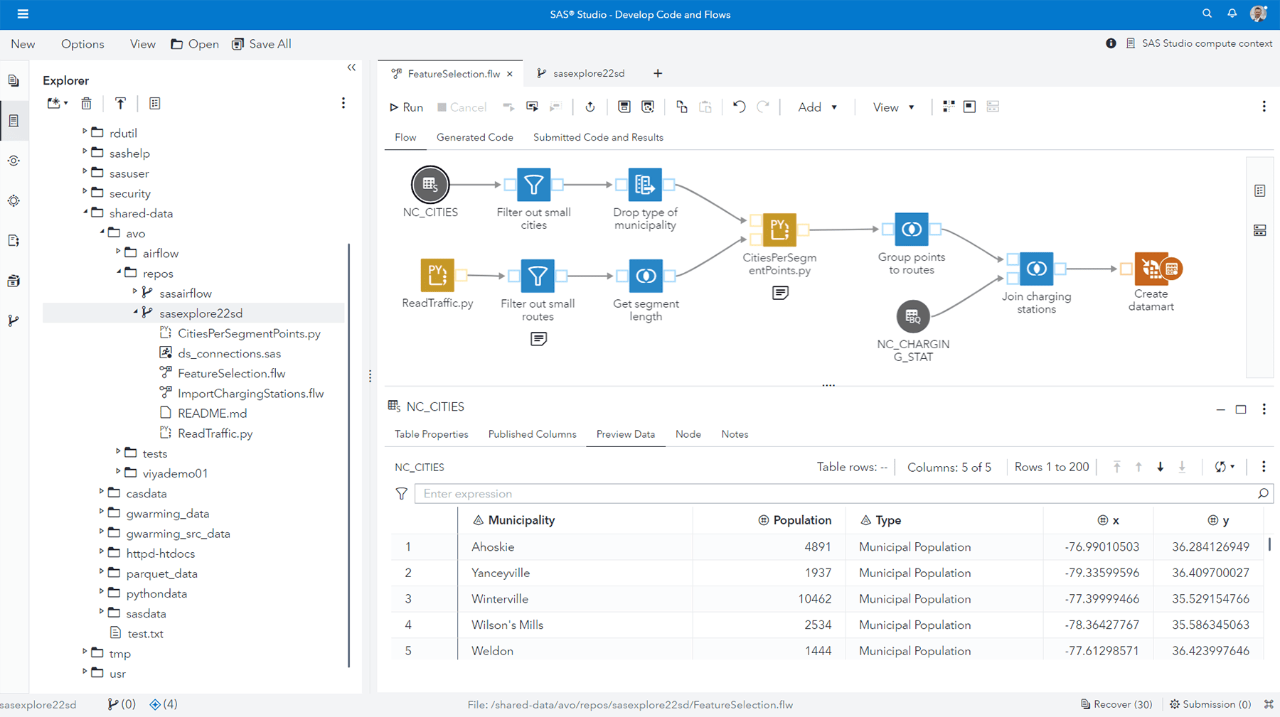The width and height of the screenshot is (1280, 717).
Task: Toggle the main hamburger navigation menu
Action: tap(23, 14)
